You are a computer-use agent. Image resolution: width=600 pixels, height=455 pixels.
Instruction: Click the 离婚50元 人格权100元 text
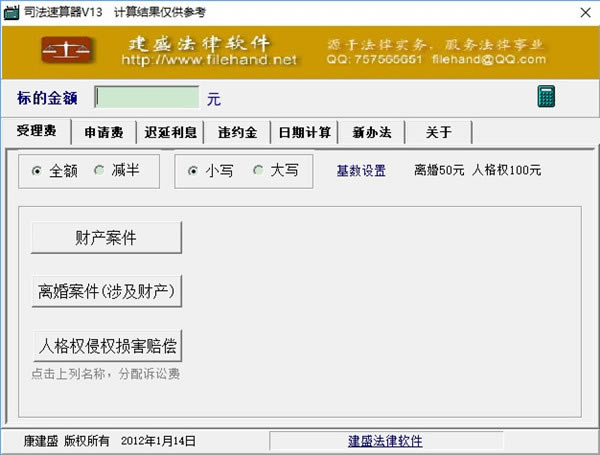point(478,170)
